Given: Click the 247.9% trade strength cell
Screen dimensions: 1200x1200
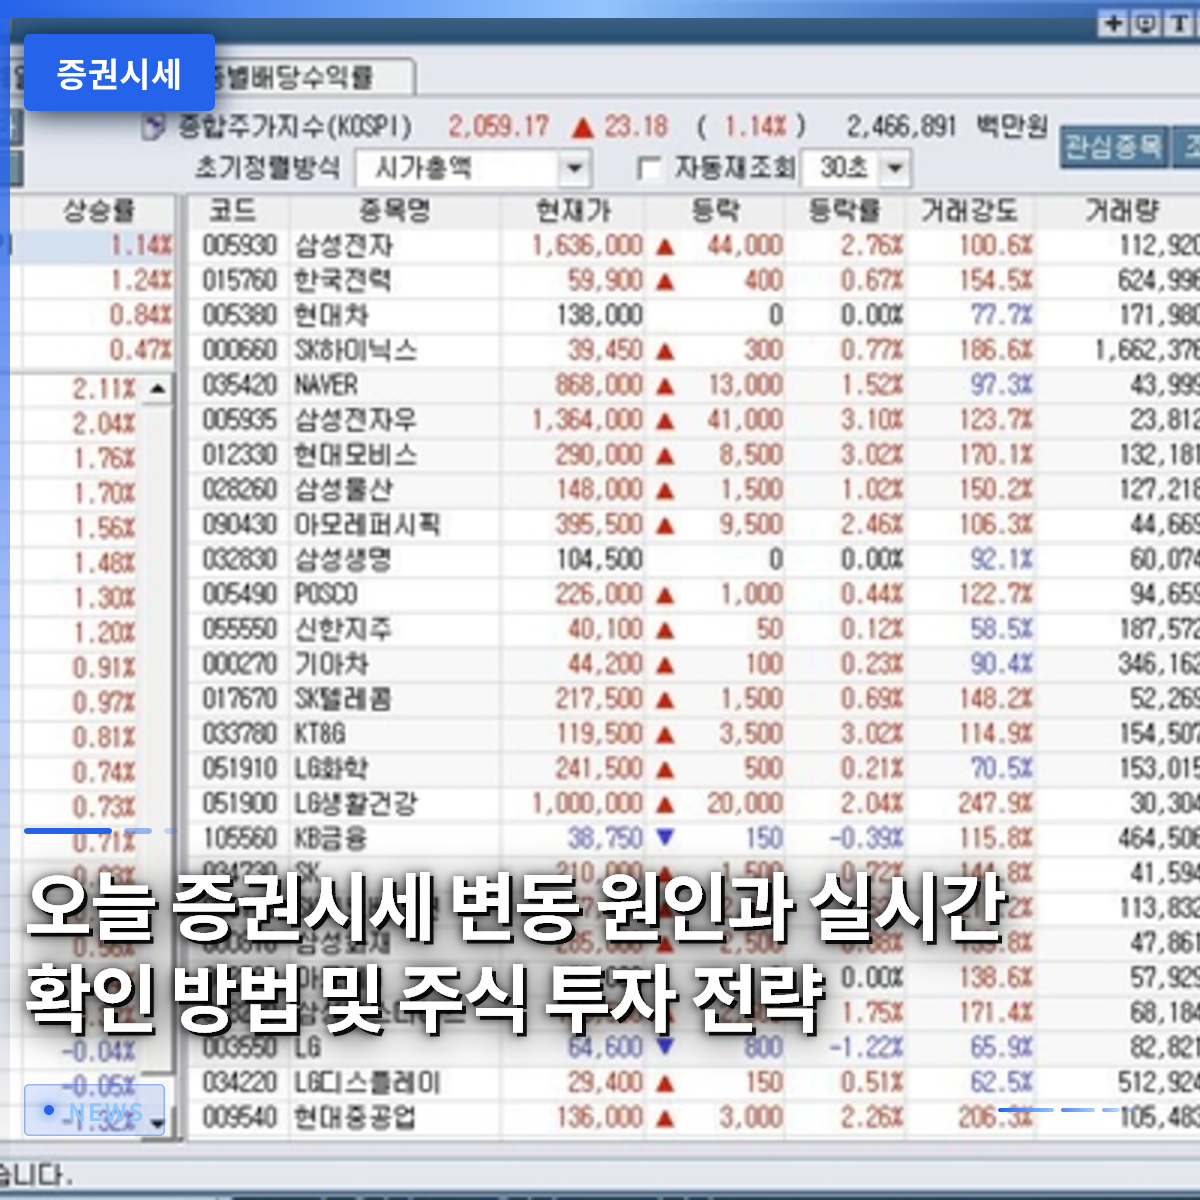Looking at the screenshot, I should click(996, 803).
